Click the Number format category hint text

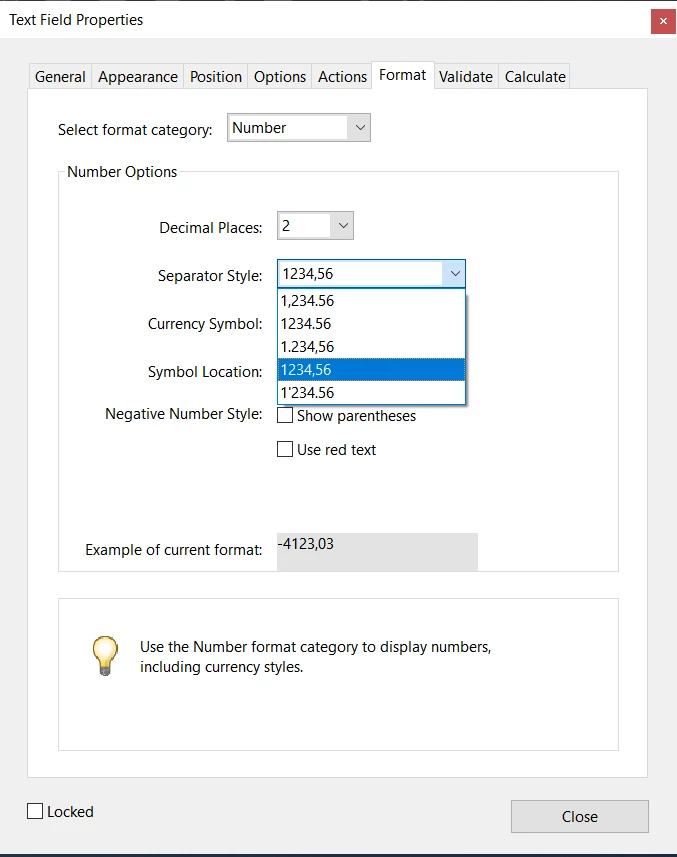click(x=315, y=656)
